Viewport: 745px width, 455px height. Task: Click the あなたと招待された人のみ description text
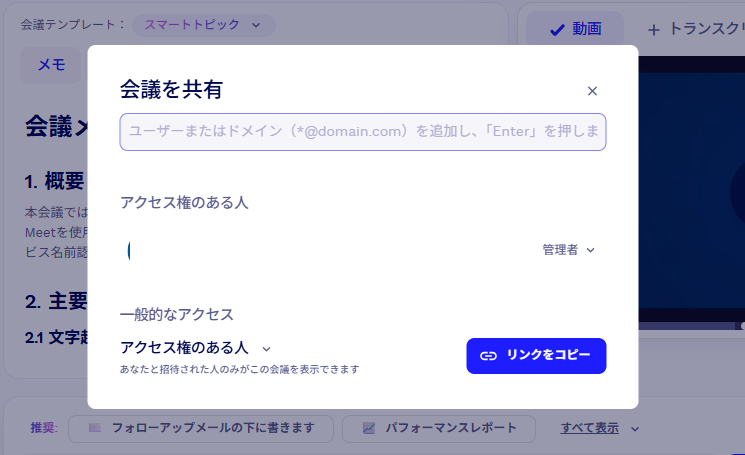(x=239, y=369)
